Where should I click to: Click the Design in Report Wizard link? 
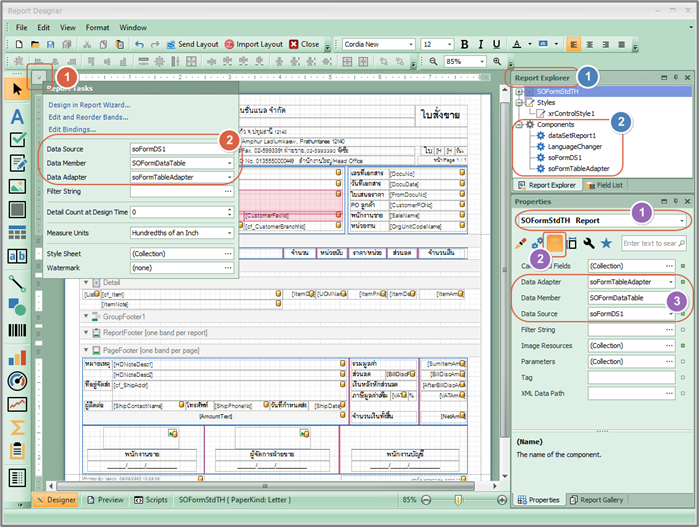point(89,104)
